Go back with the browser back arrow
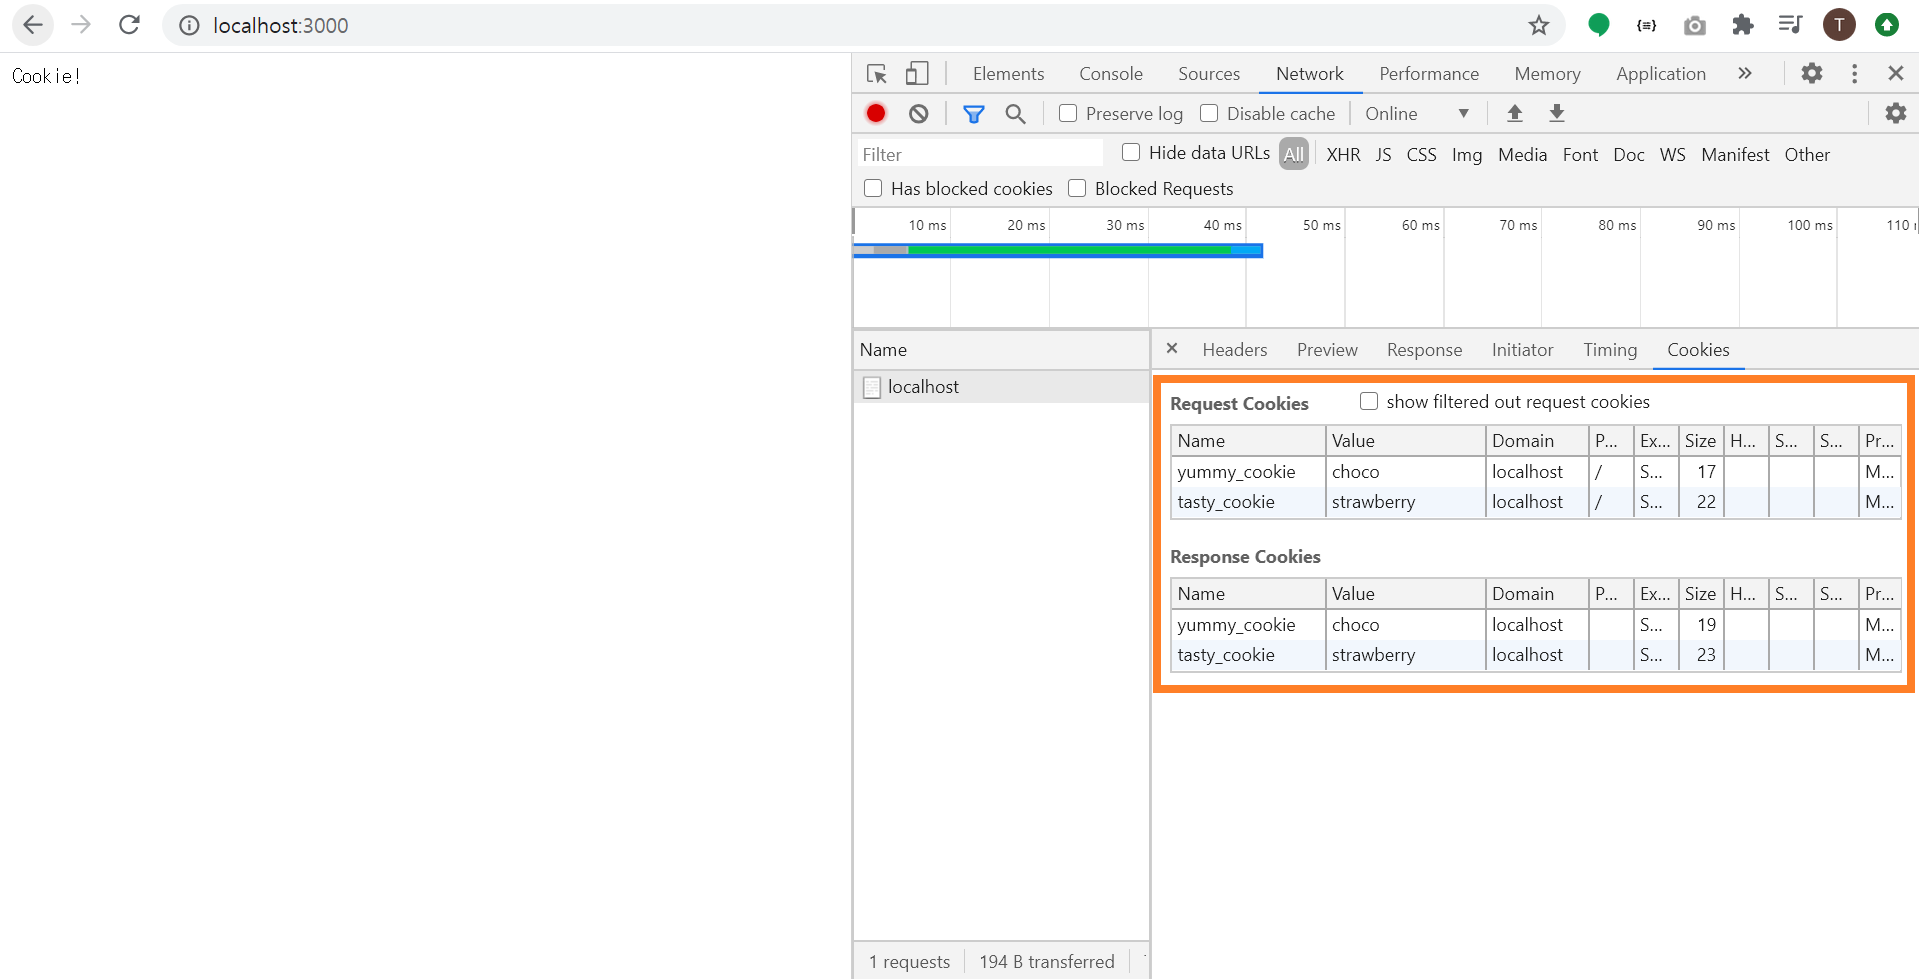The image size is (1919, 979). pos(33,25)
